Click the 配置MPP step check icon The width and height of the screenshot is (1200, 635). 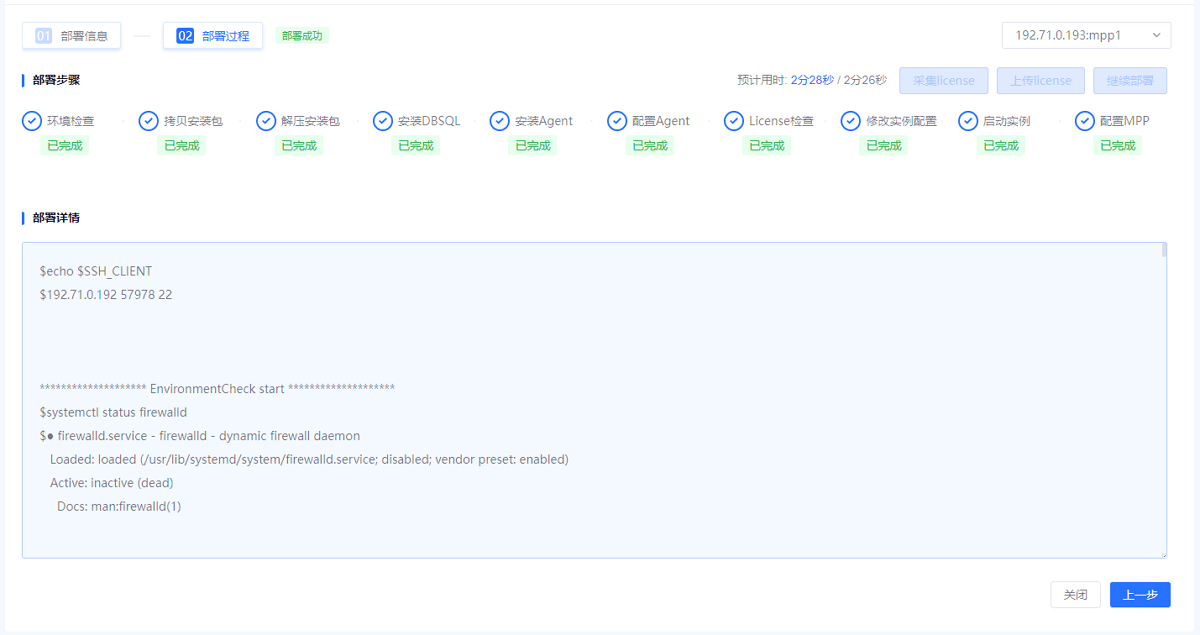(x=1085, y=121)
